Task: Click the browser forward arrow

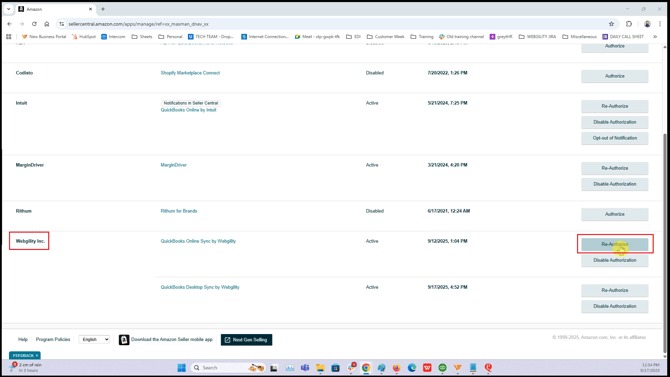Action: [22, 24]
